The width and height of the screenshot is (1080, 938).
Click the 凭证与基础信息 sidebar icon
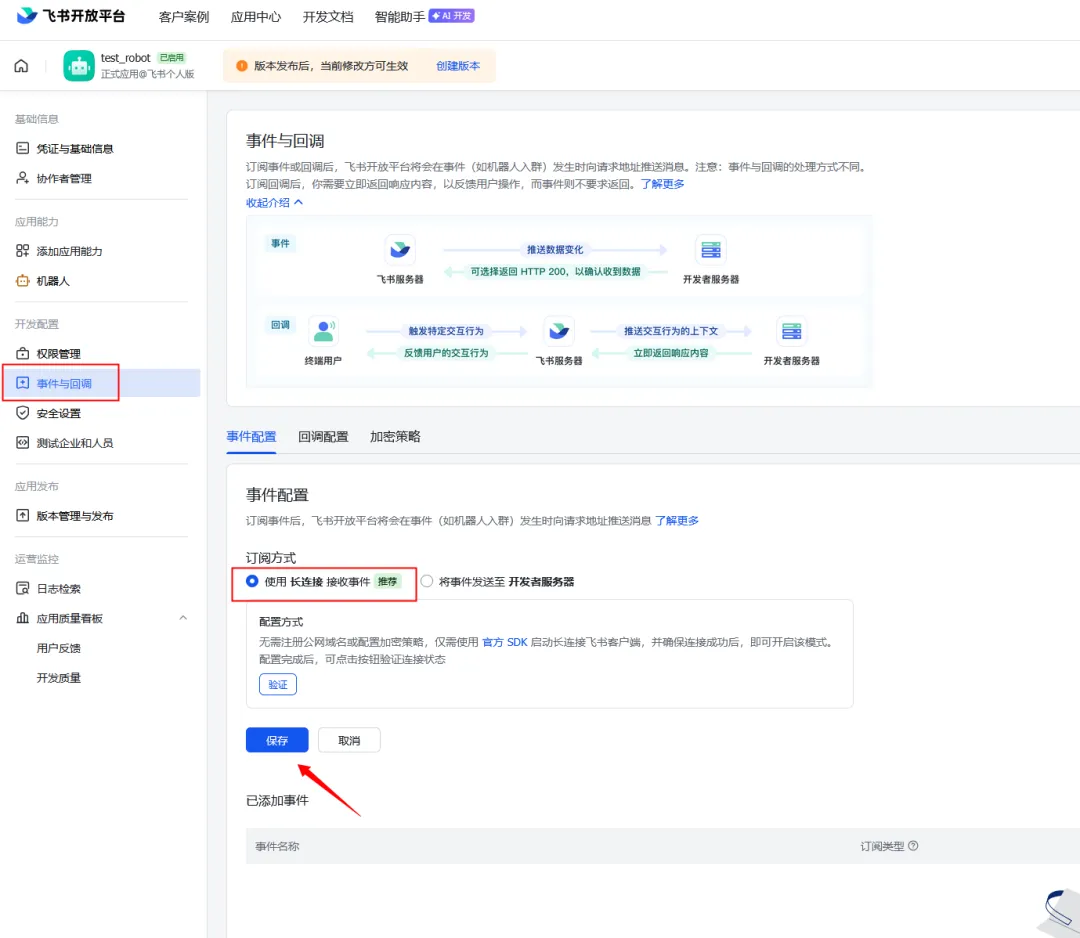click(x=23, y=148)
